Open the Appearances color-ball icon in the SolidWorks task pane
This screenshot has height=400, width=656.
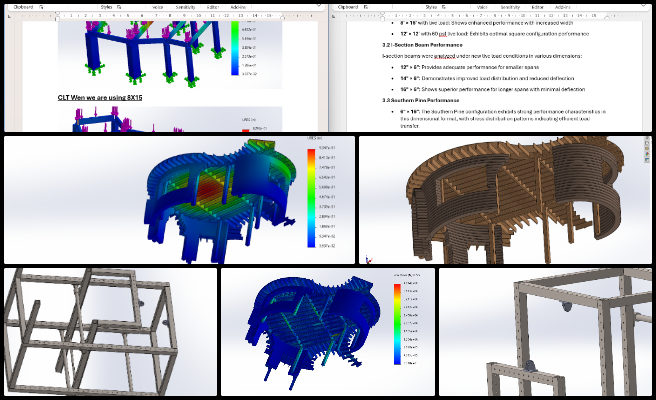[647, 154]
